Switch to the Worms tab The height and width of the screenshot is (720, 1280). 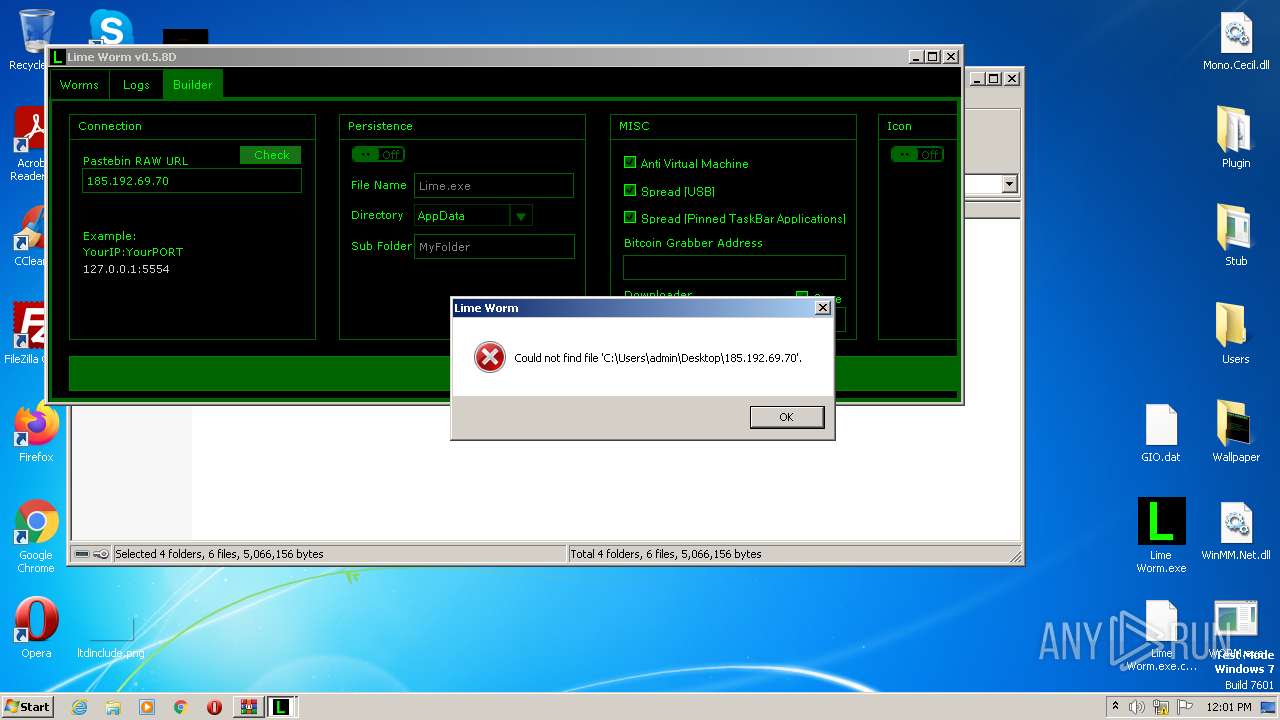pyautogui.click(x=79, y=85)
